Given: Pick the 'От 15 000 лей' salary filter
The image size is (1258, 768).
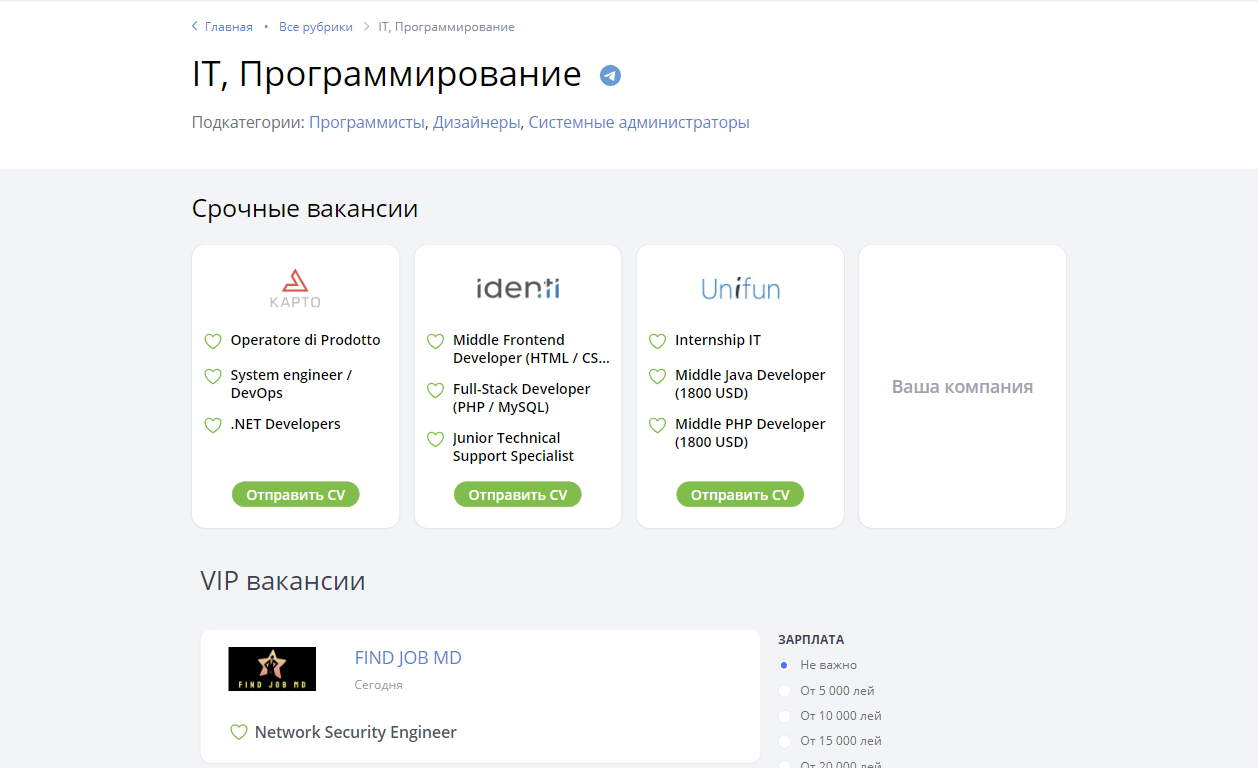Looking at the screenshot, I should tap(784, 741).
